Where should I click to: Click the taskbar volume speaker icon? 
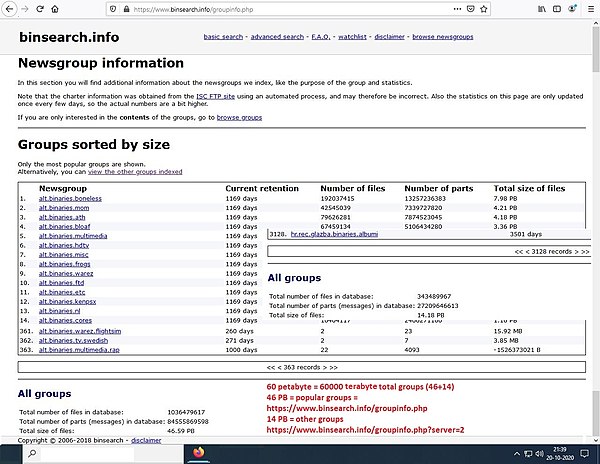pos(539,454)
